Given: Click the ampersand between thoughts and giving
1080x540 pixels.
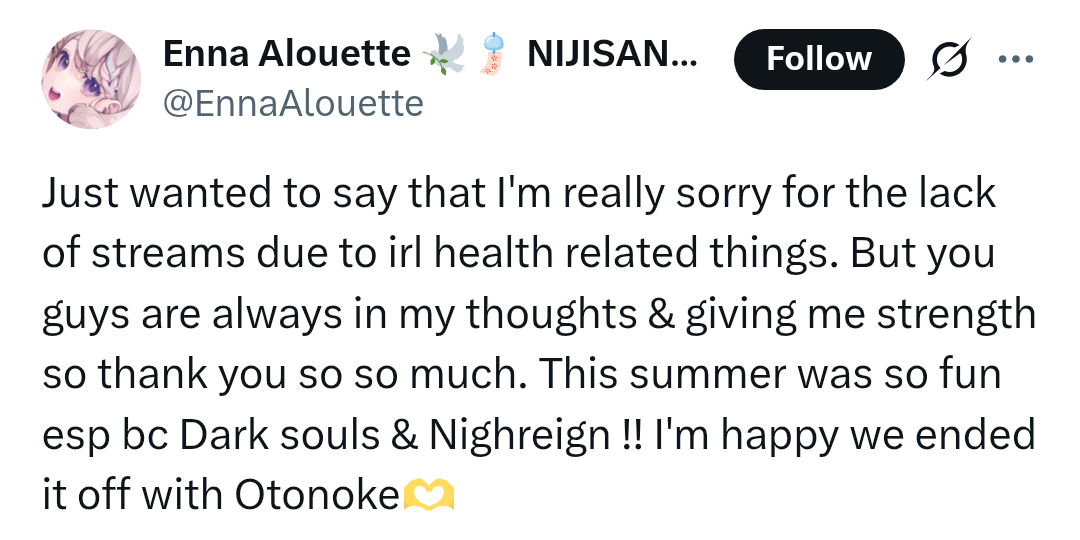Looking at the screenshot, I should [x=660, y=315].
